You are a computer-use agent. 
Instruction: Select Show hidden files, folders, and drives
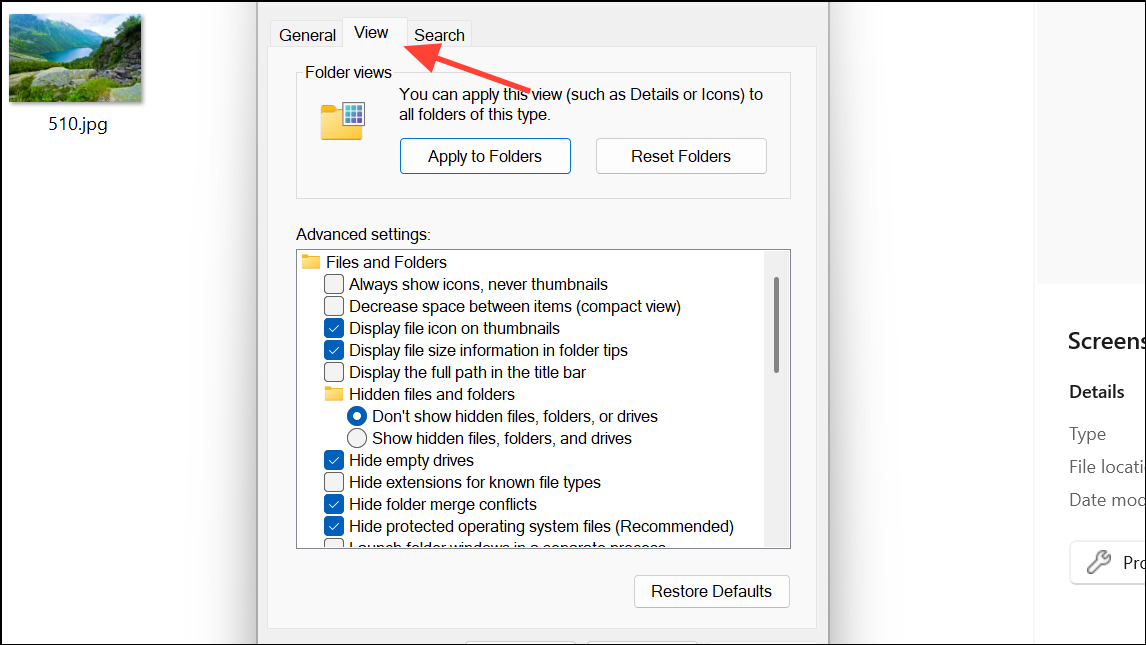357,438
